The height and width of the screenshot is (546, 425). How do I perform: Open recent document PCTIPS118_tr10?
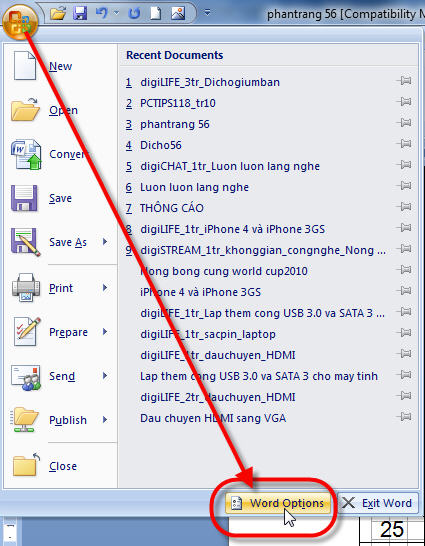click(x=178, y=103)
